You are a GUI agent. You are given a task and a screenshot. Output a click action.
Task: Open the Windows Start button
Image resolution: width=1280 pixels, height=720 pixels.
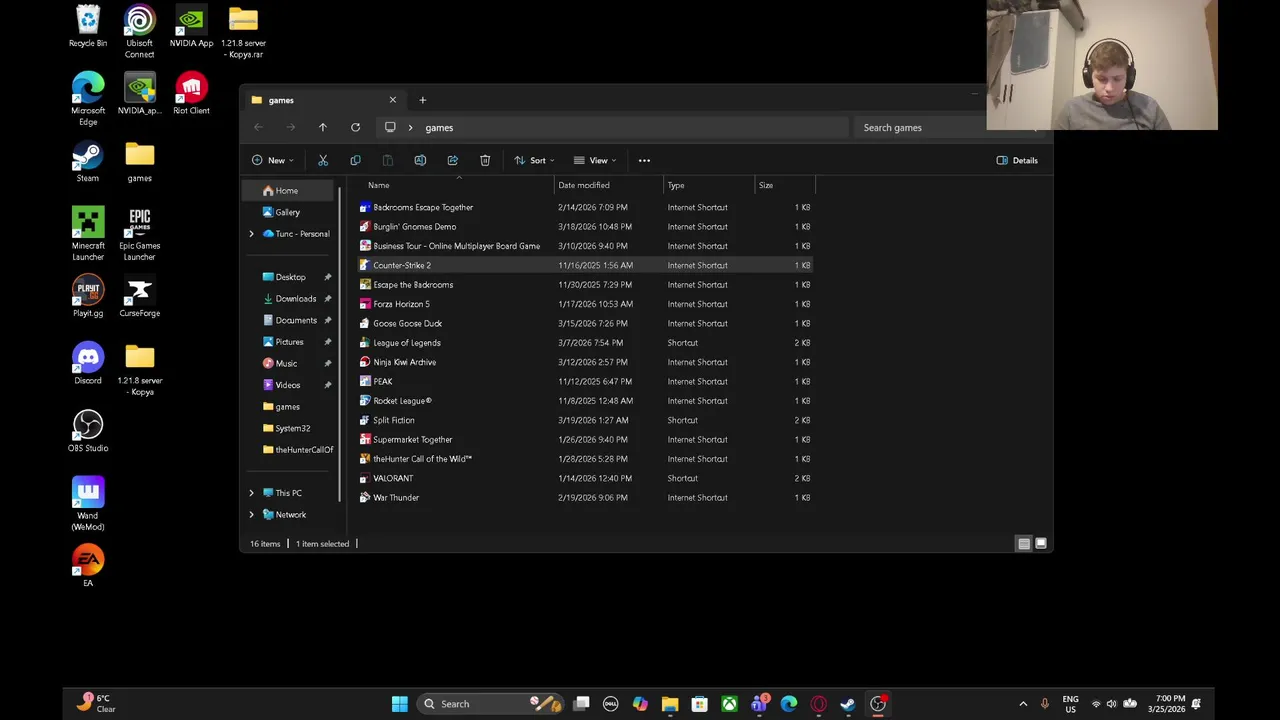(399, 704)
